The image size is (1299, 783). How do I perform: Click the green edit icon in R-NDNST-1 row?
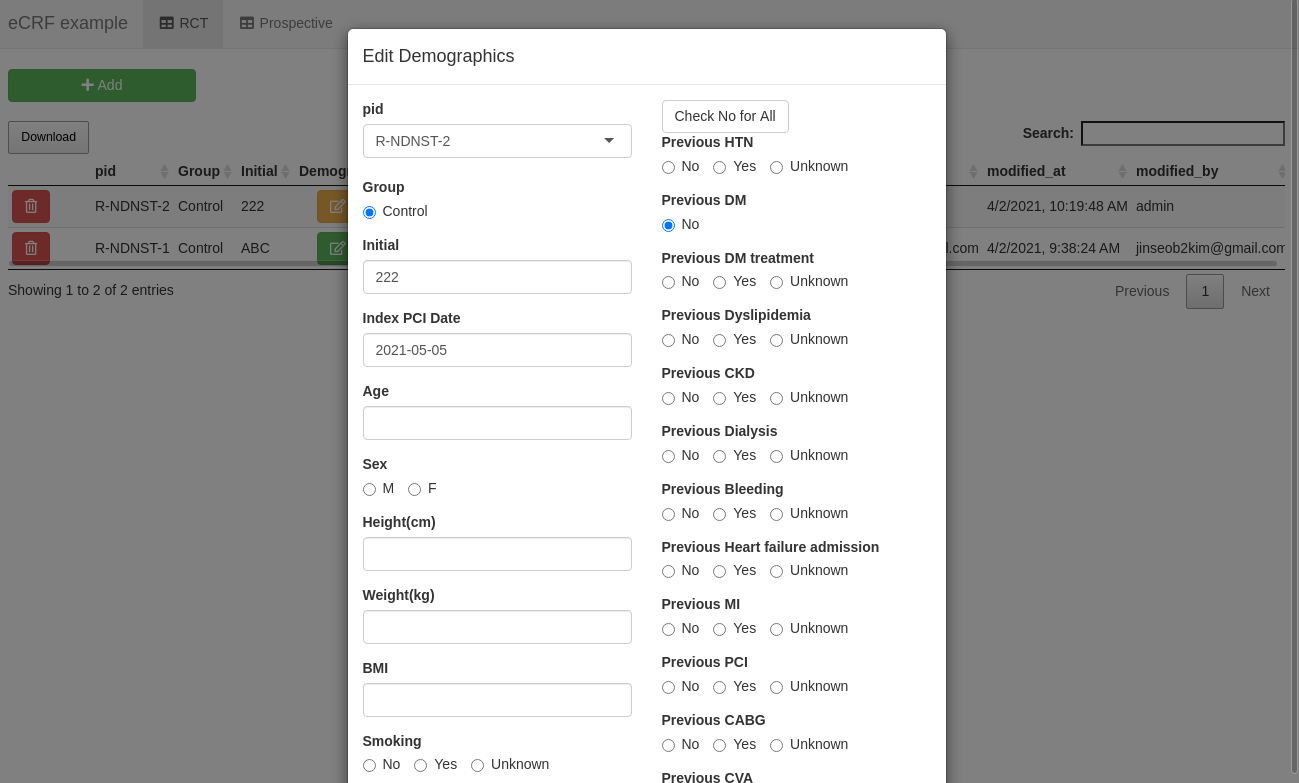[x=333, y=248]
